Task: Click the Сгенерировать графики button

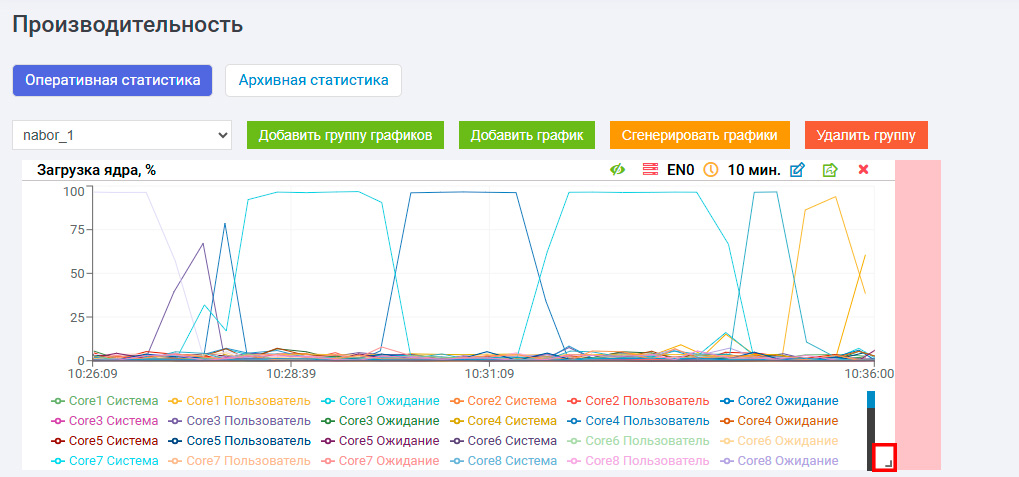Action: pos(699,135)
